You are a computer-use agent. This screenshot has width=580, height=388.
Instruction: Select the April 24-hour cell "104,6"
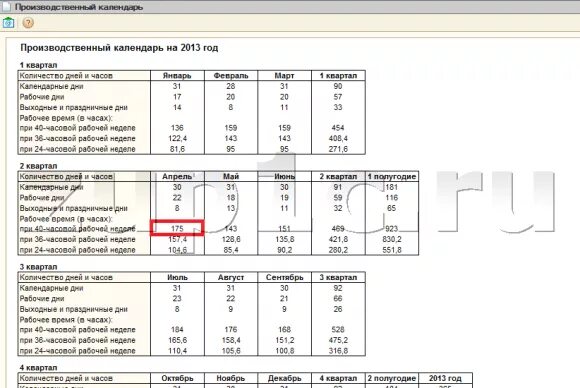coord(177,250)
